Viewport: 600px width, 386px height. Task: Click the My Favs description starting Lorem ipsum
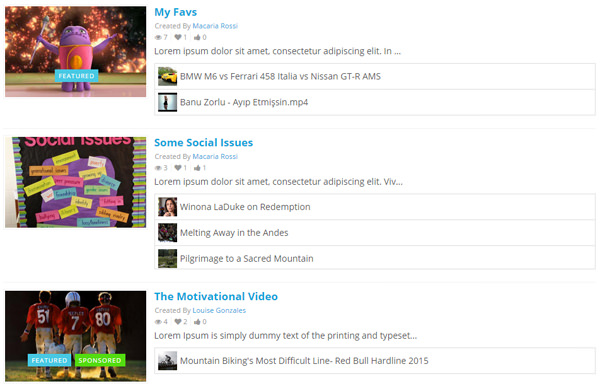(x=277, y=51)
